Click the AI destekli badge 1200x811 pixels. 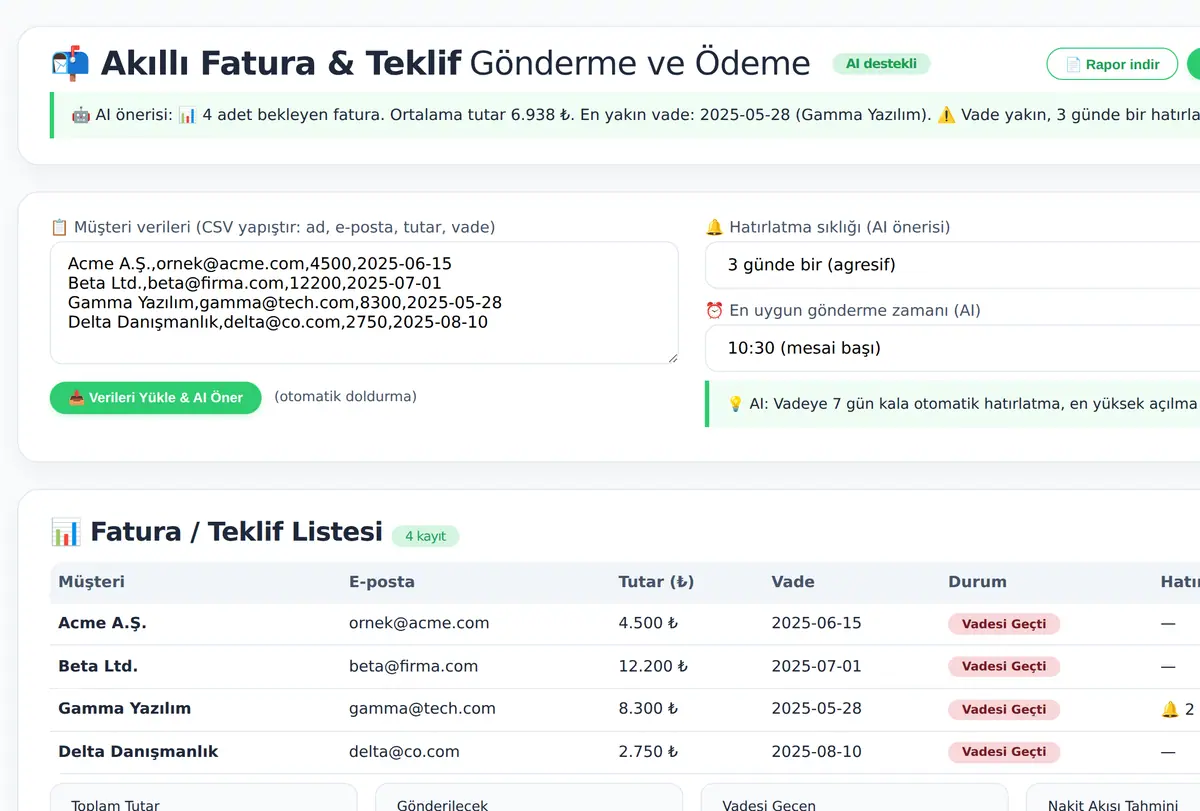[881, 64]
